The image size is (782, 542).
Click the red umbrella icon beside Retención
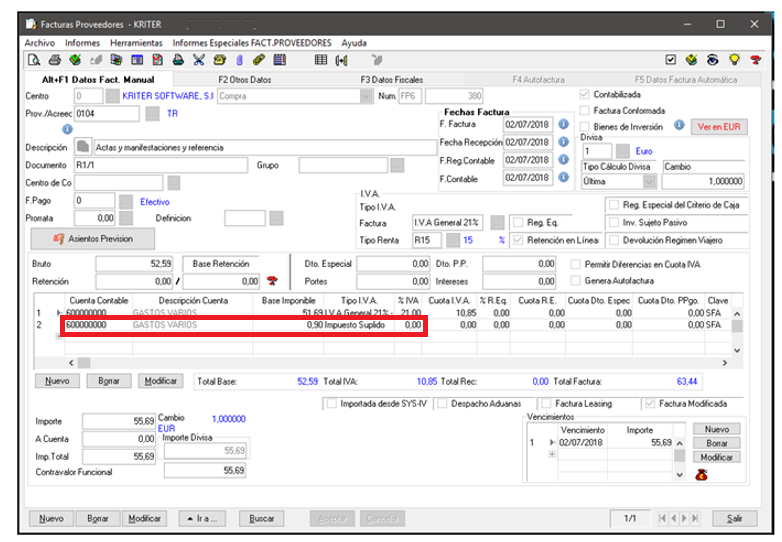(270, 282)
